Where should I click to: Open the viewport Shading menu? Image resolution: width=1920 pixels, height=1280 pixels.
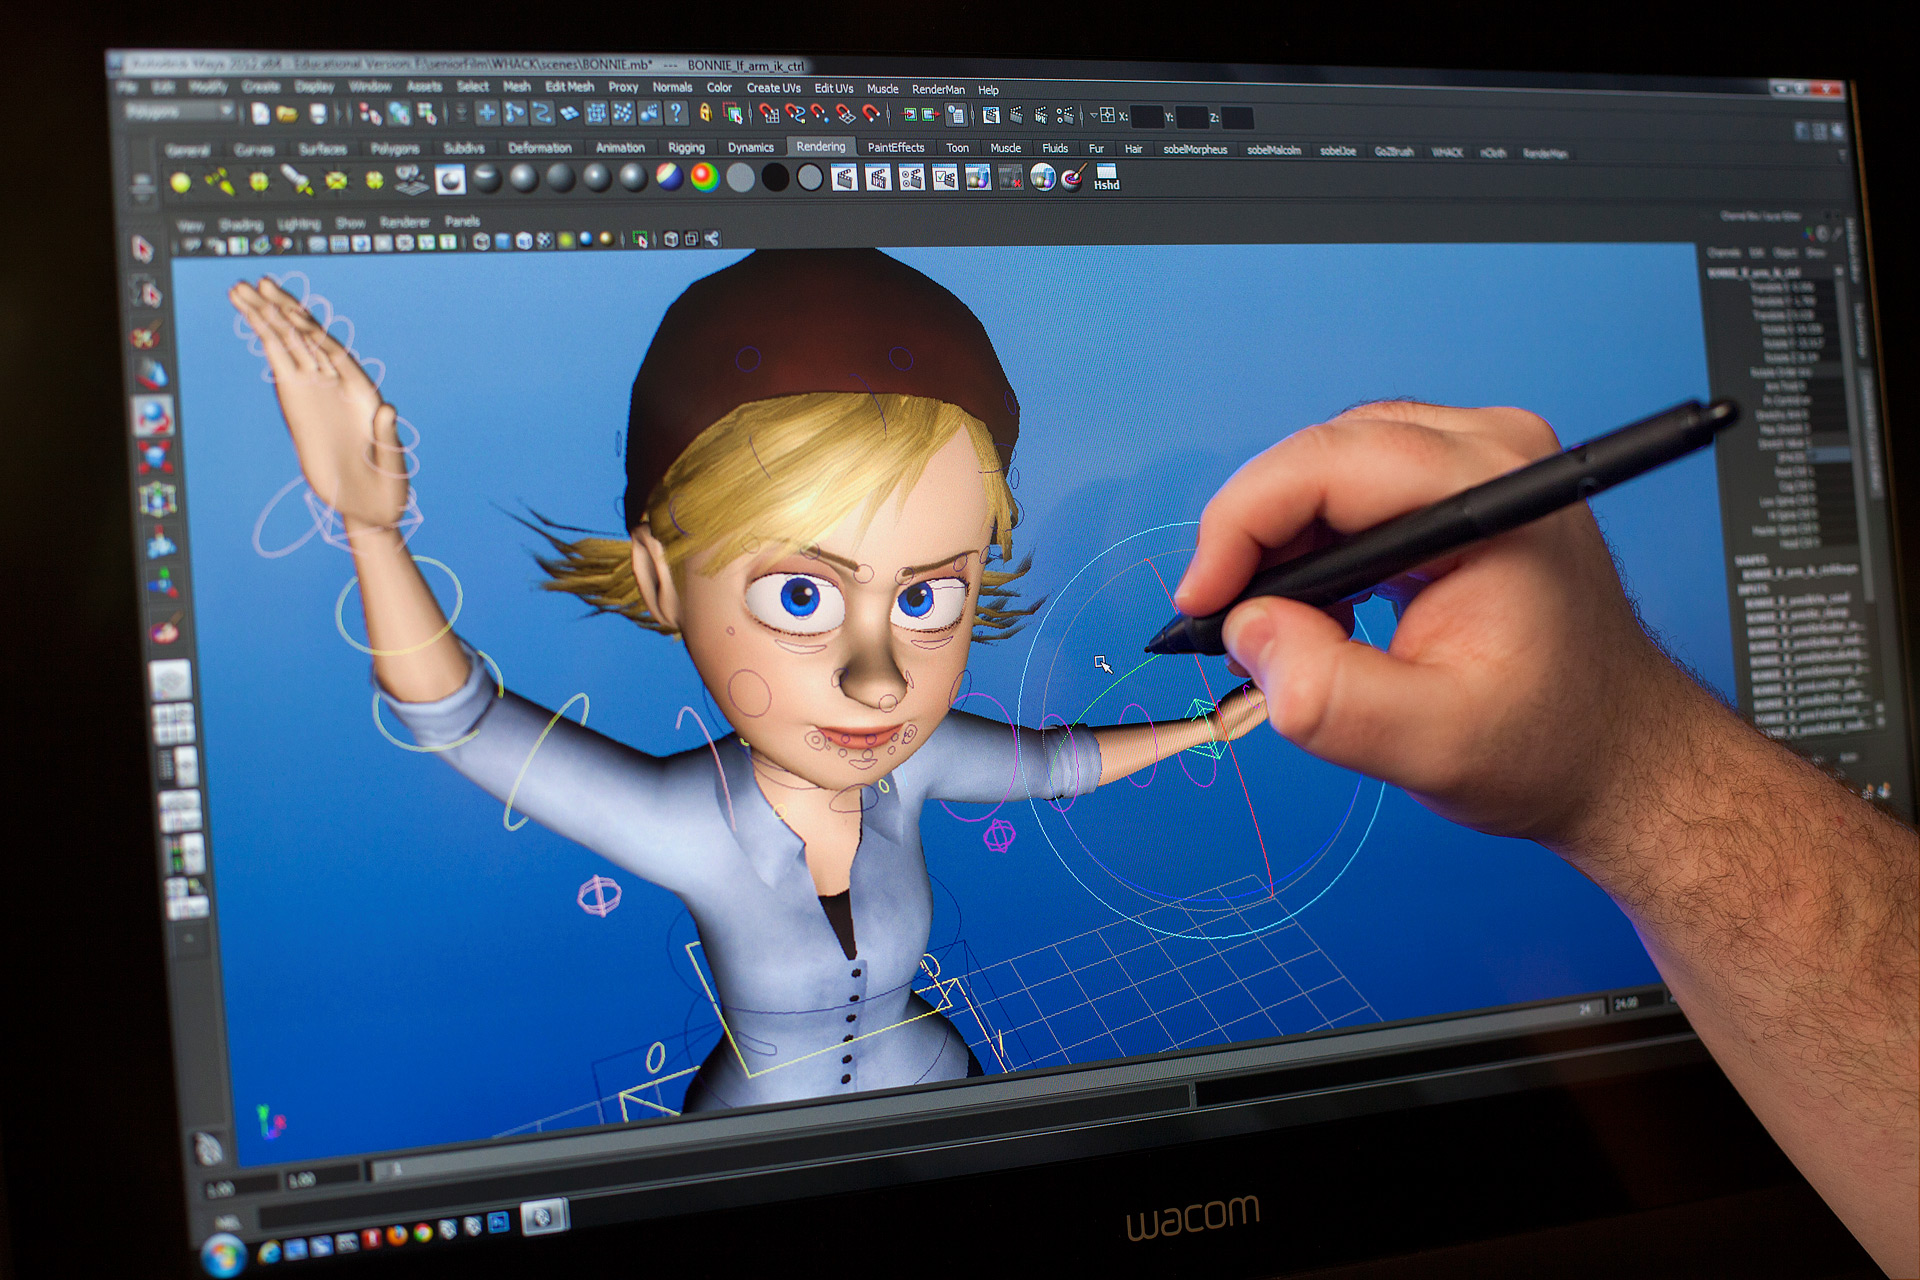pyautogui.click(x=240, y=225)
